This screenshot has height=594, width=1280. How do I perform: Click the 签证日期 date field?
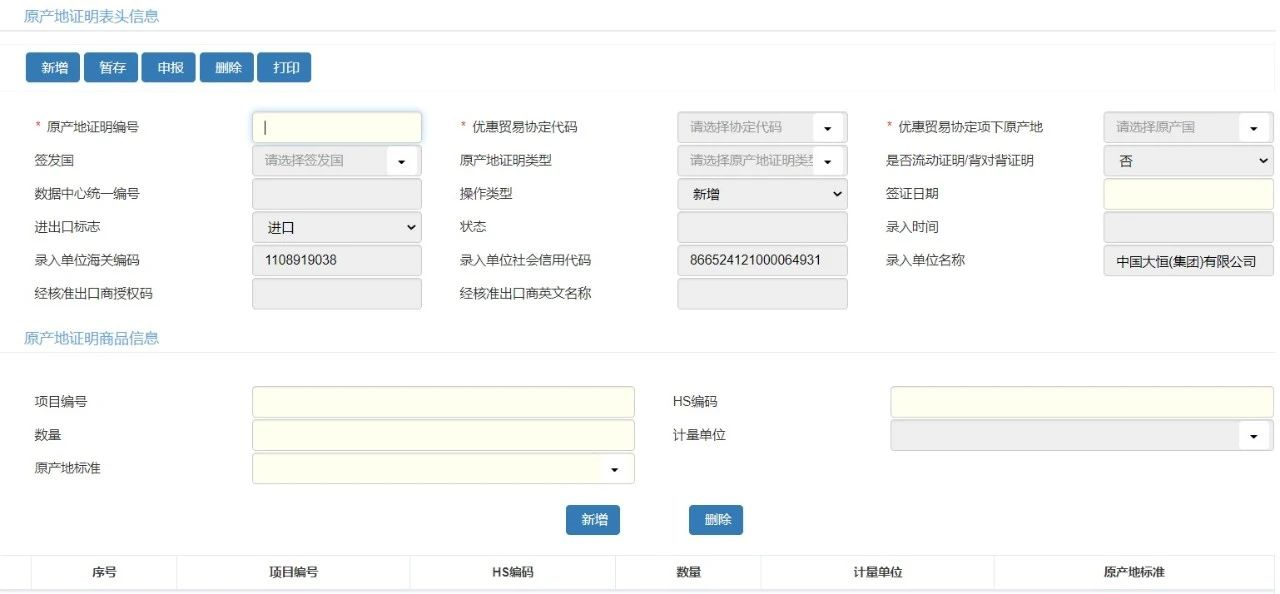1188,194
